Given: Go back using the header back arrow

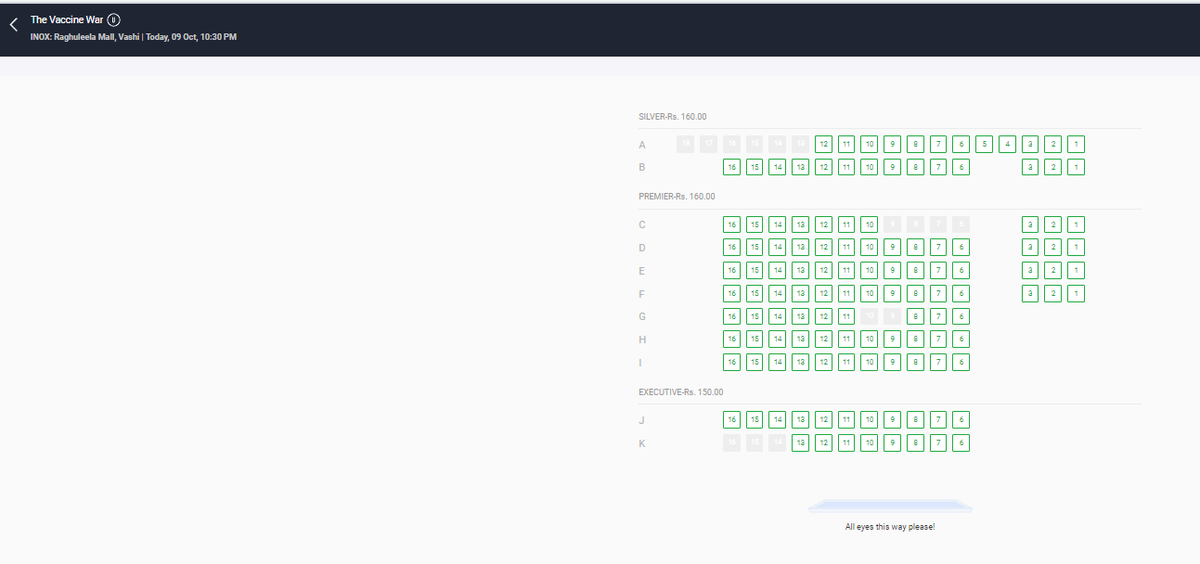Looking at the screenshot, I should (13, 27).
